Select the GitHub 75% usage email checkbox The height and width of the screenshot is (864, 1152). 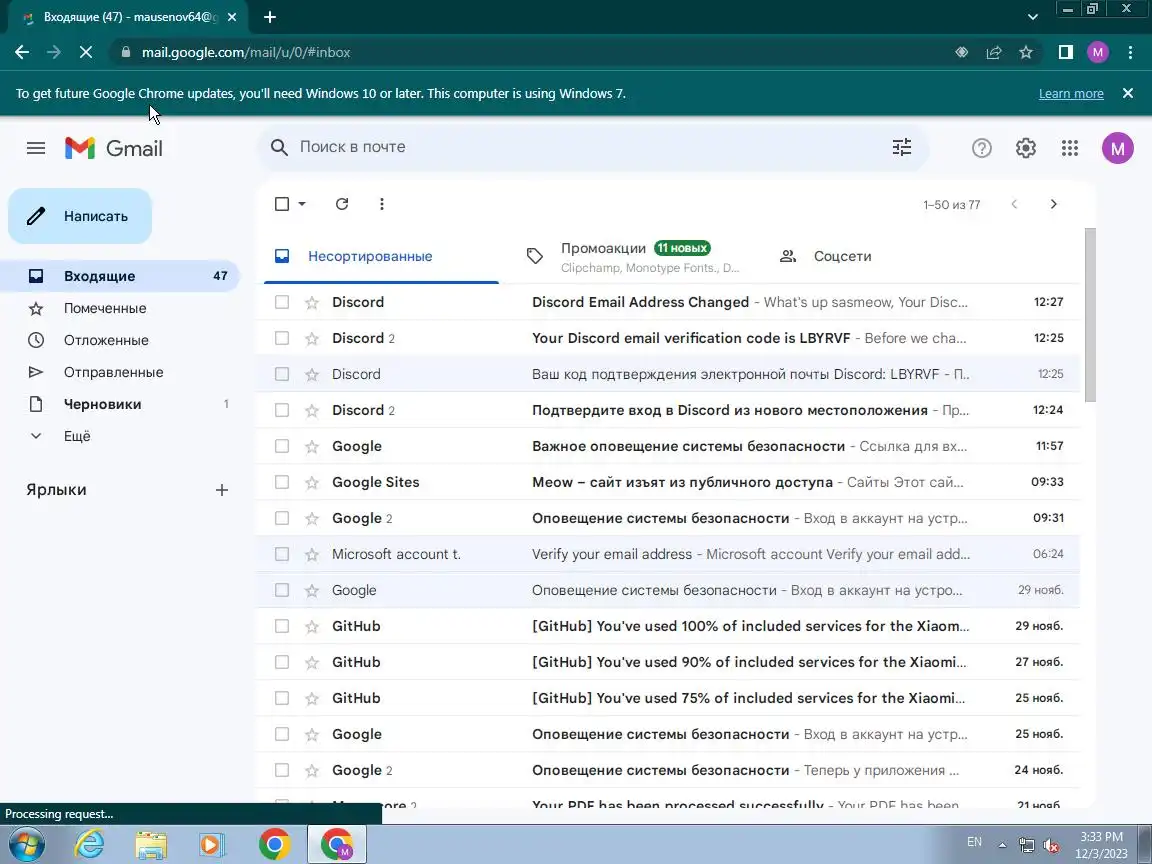coord(282,698)
